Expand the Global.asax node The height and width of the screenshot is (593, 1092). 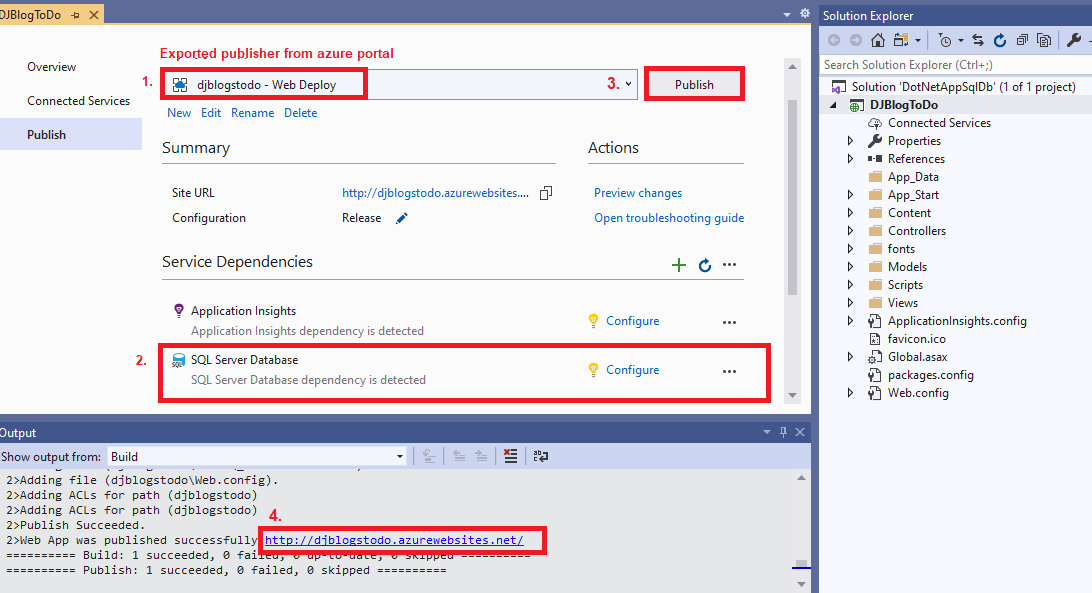[850, 357]
